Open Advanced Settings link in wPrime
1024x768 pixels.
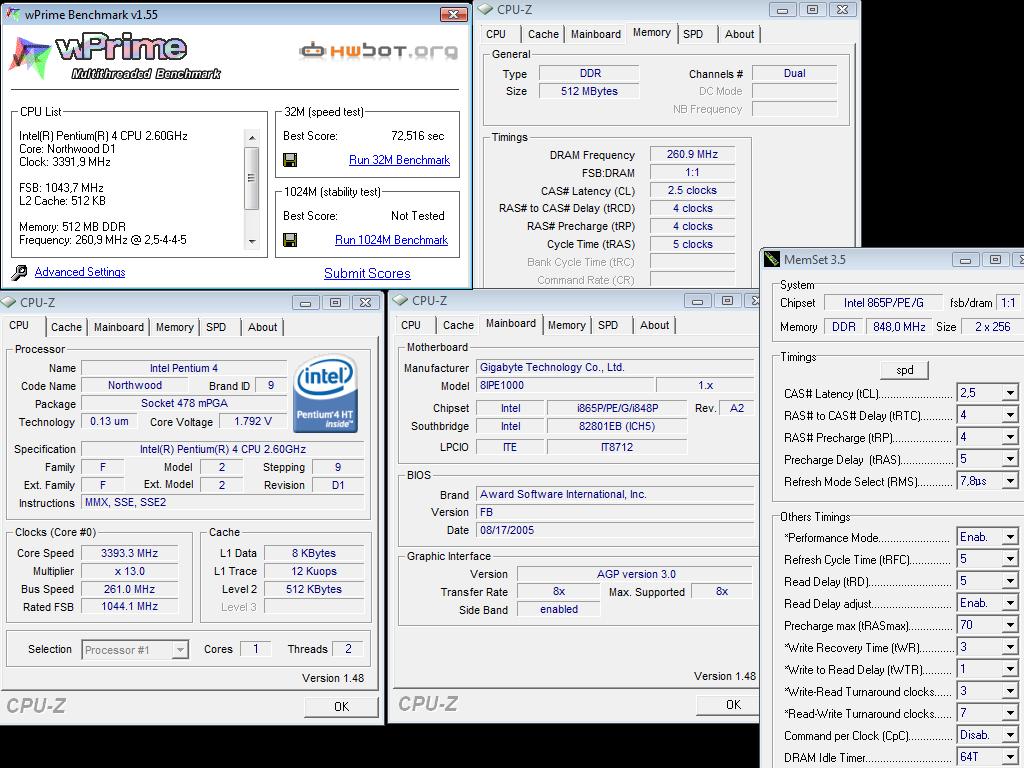point(80,272)
